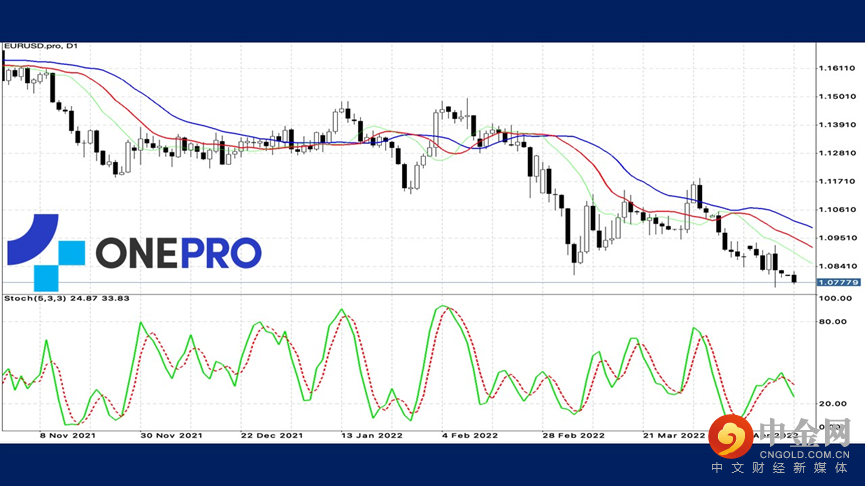Click the 28 Feb 2022 date label

coord(573,435)
